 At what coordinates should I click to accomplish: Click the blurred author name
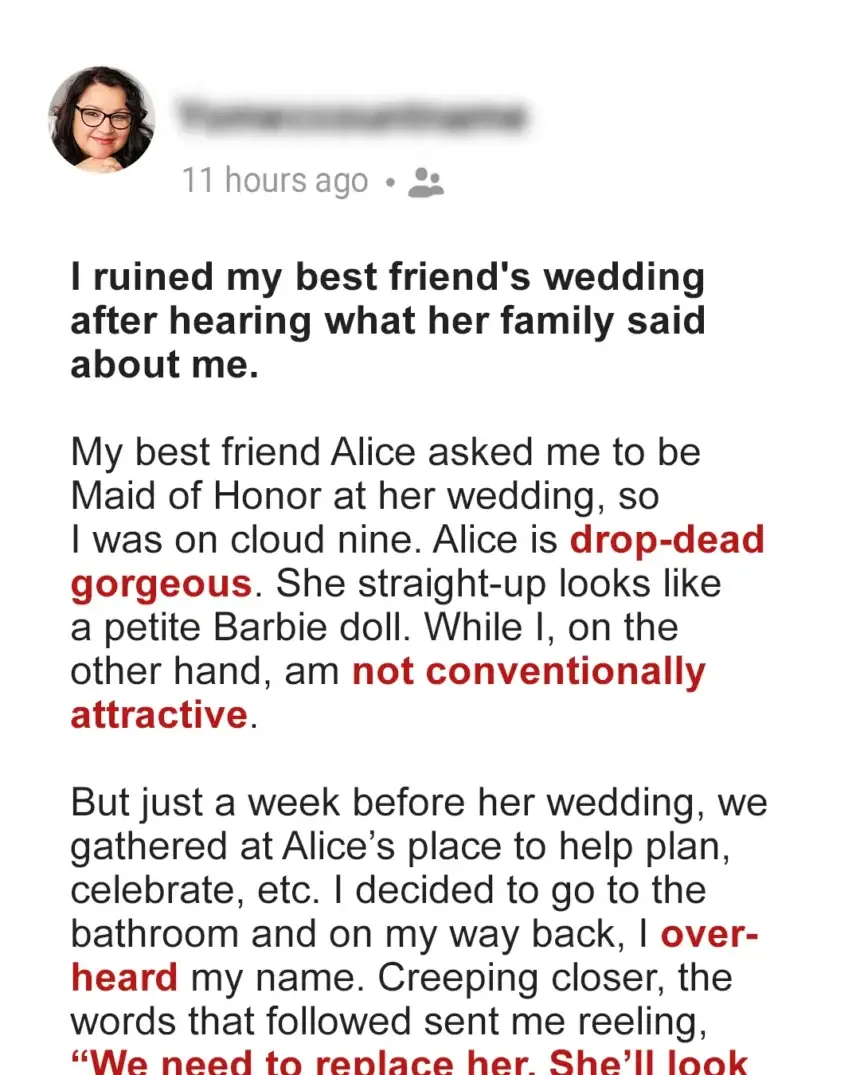point(353,117)
